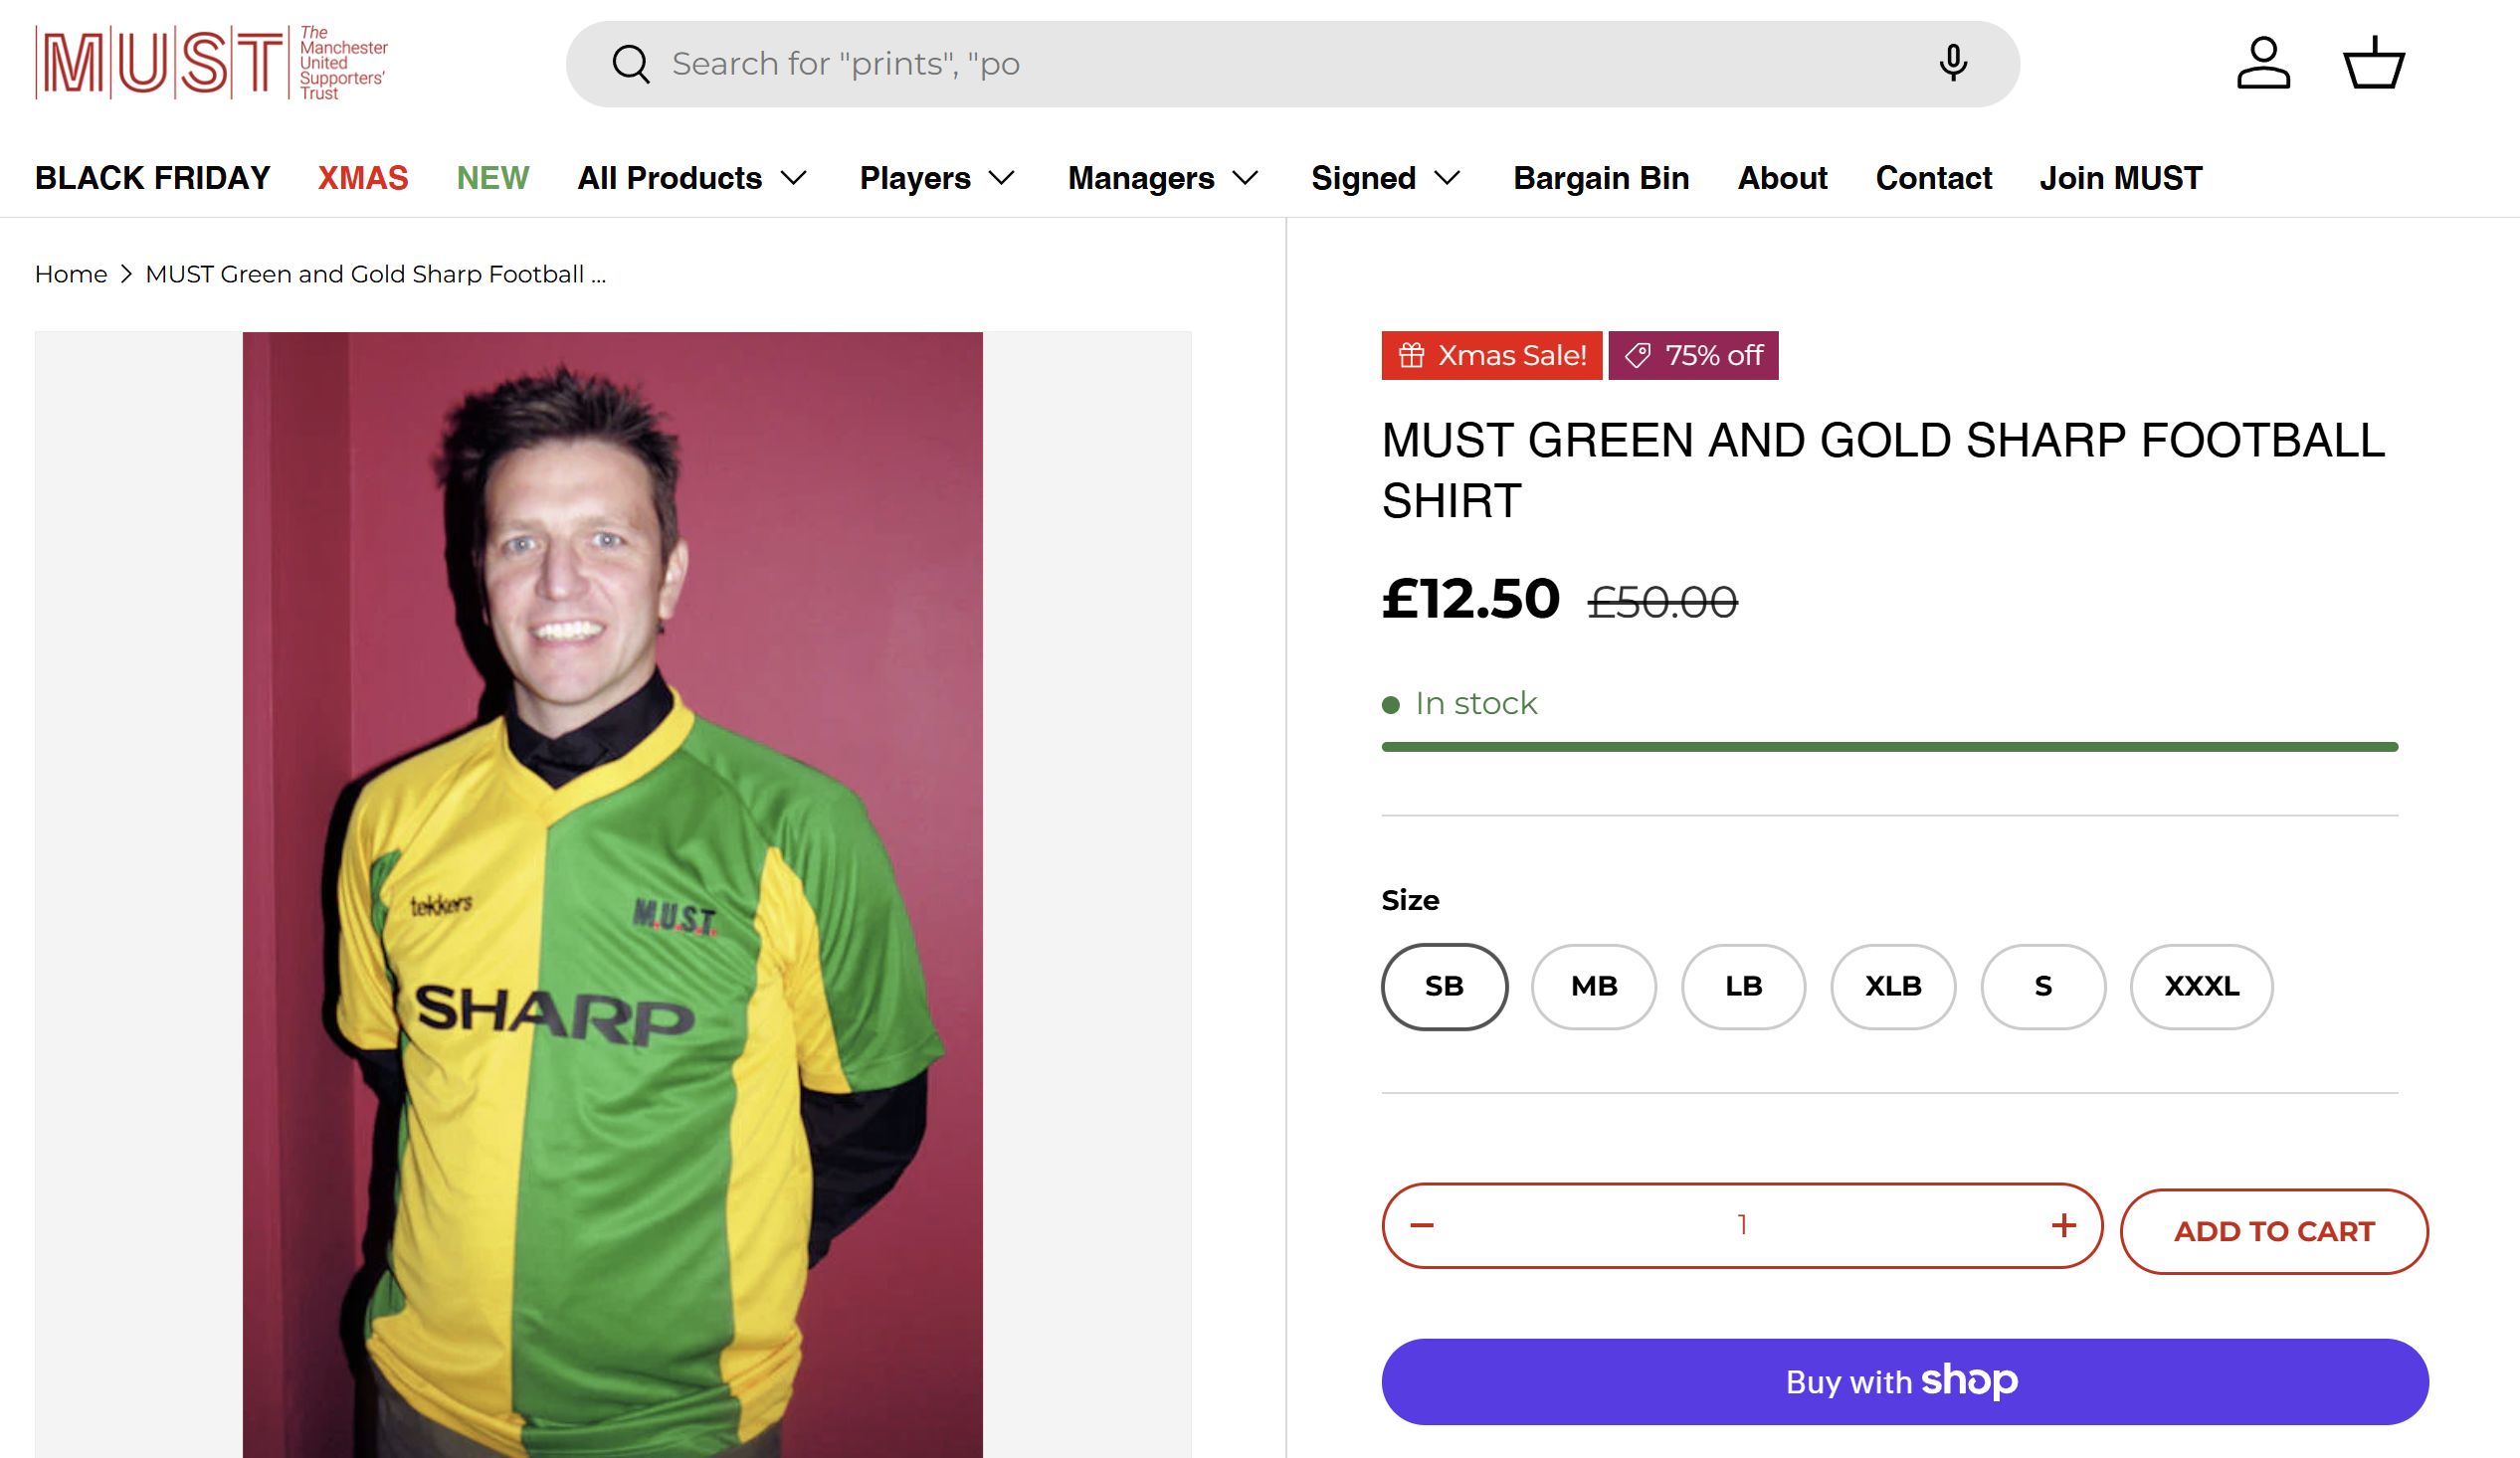Decrease quantity with minus icon
2520x1458 pixels.
coord(1422,1225)
